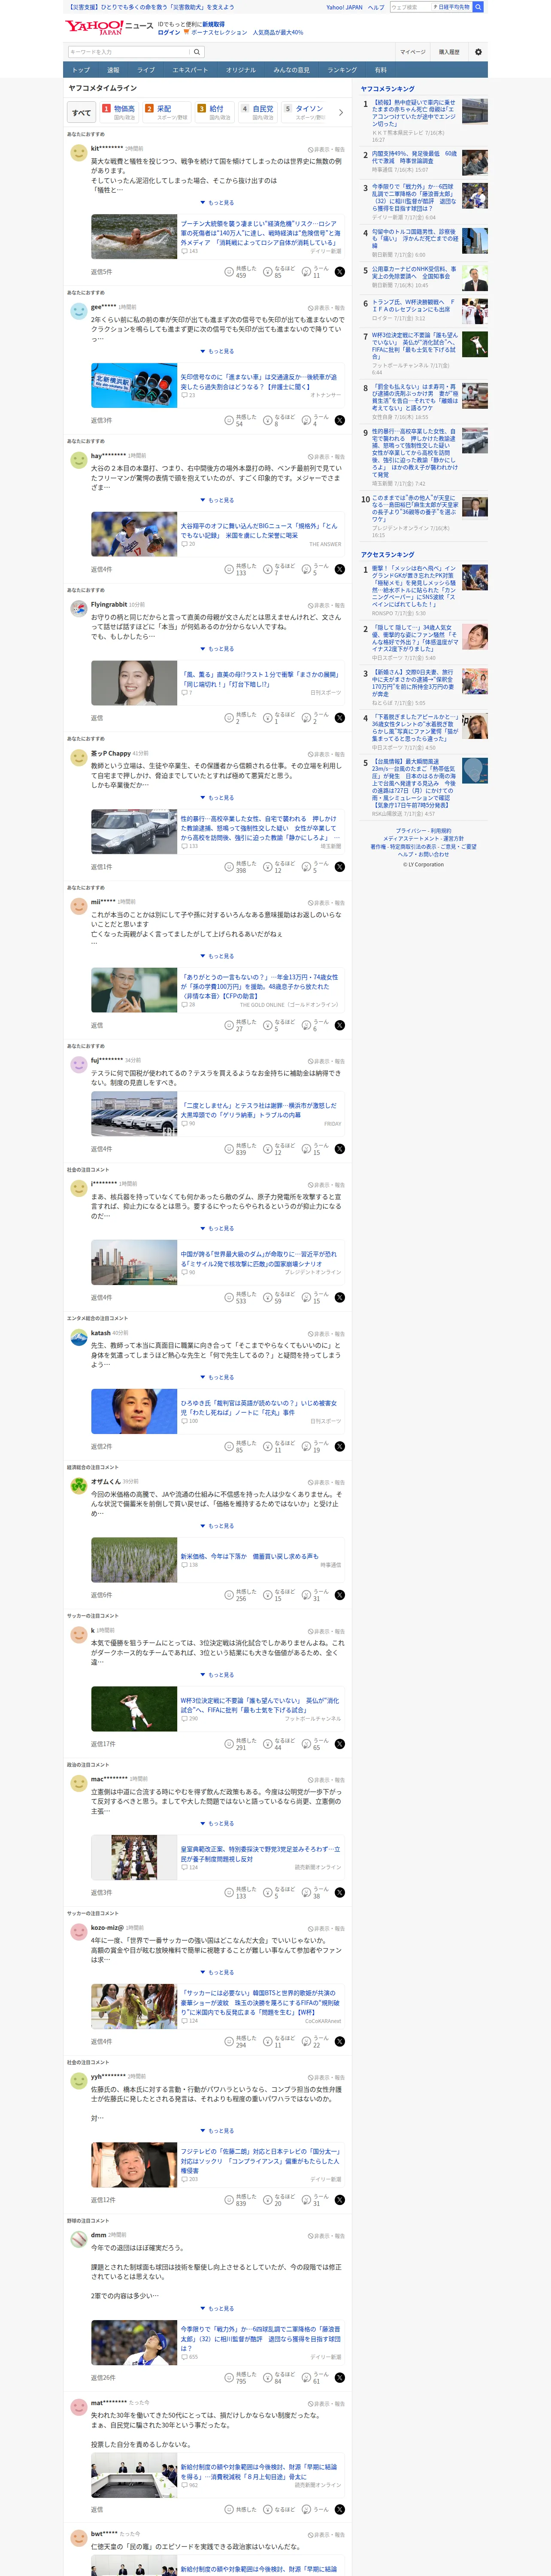
Task: Open the ライブ navigation tab
Action: coord(146,70)
